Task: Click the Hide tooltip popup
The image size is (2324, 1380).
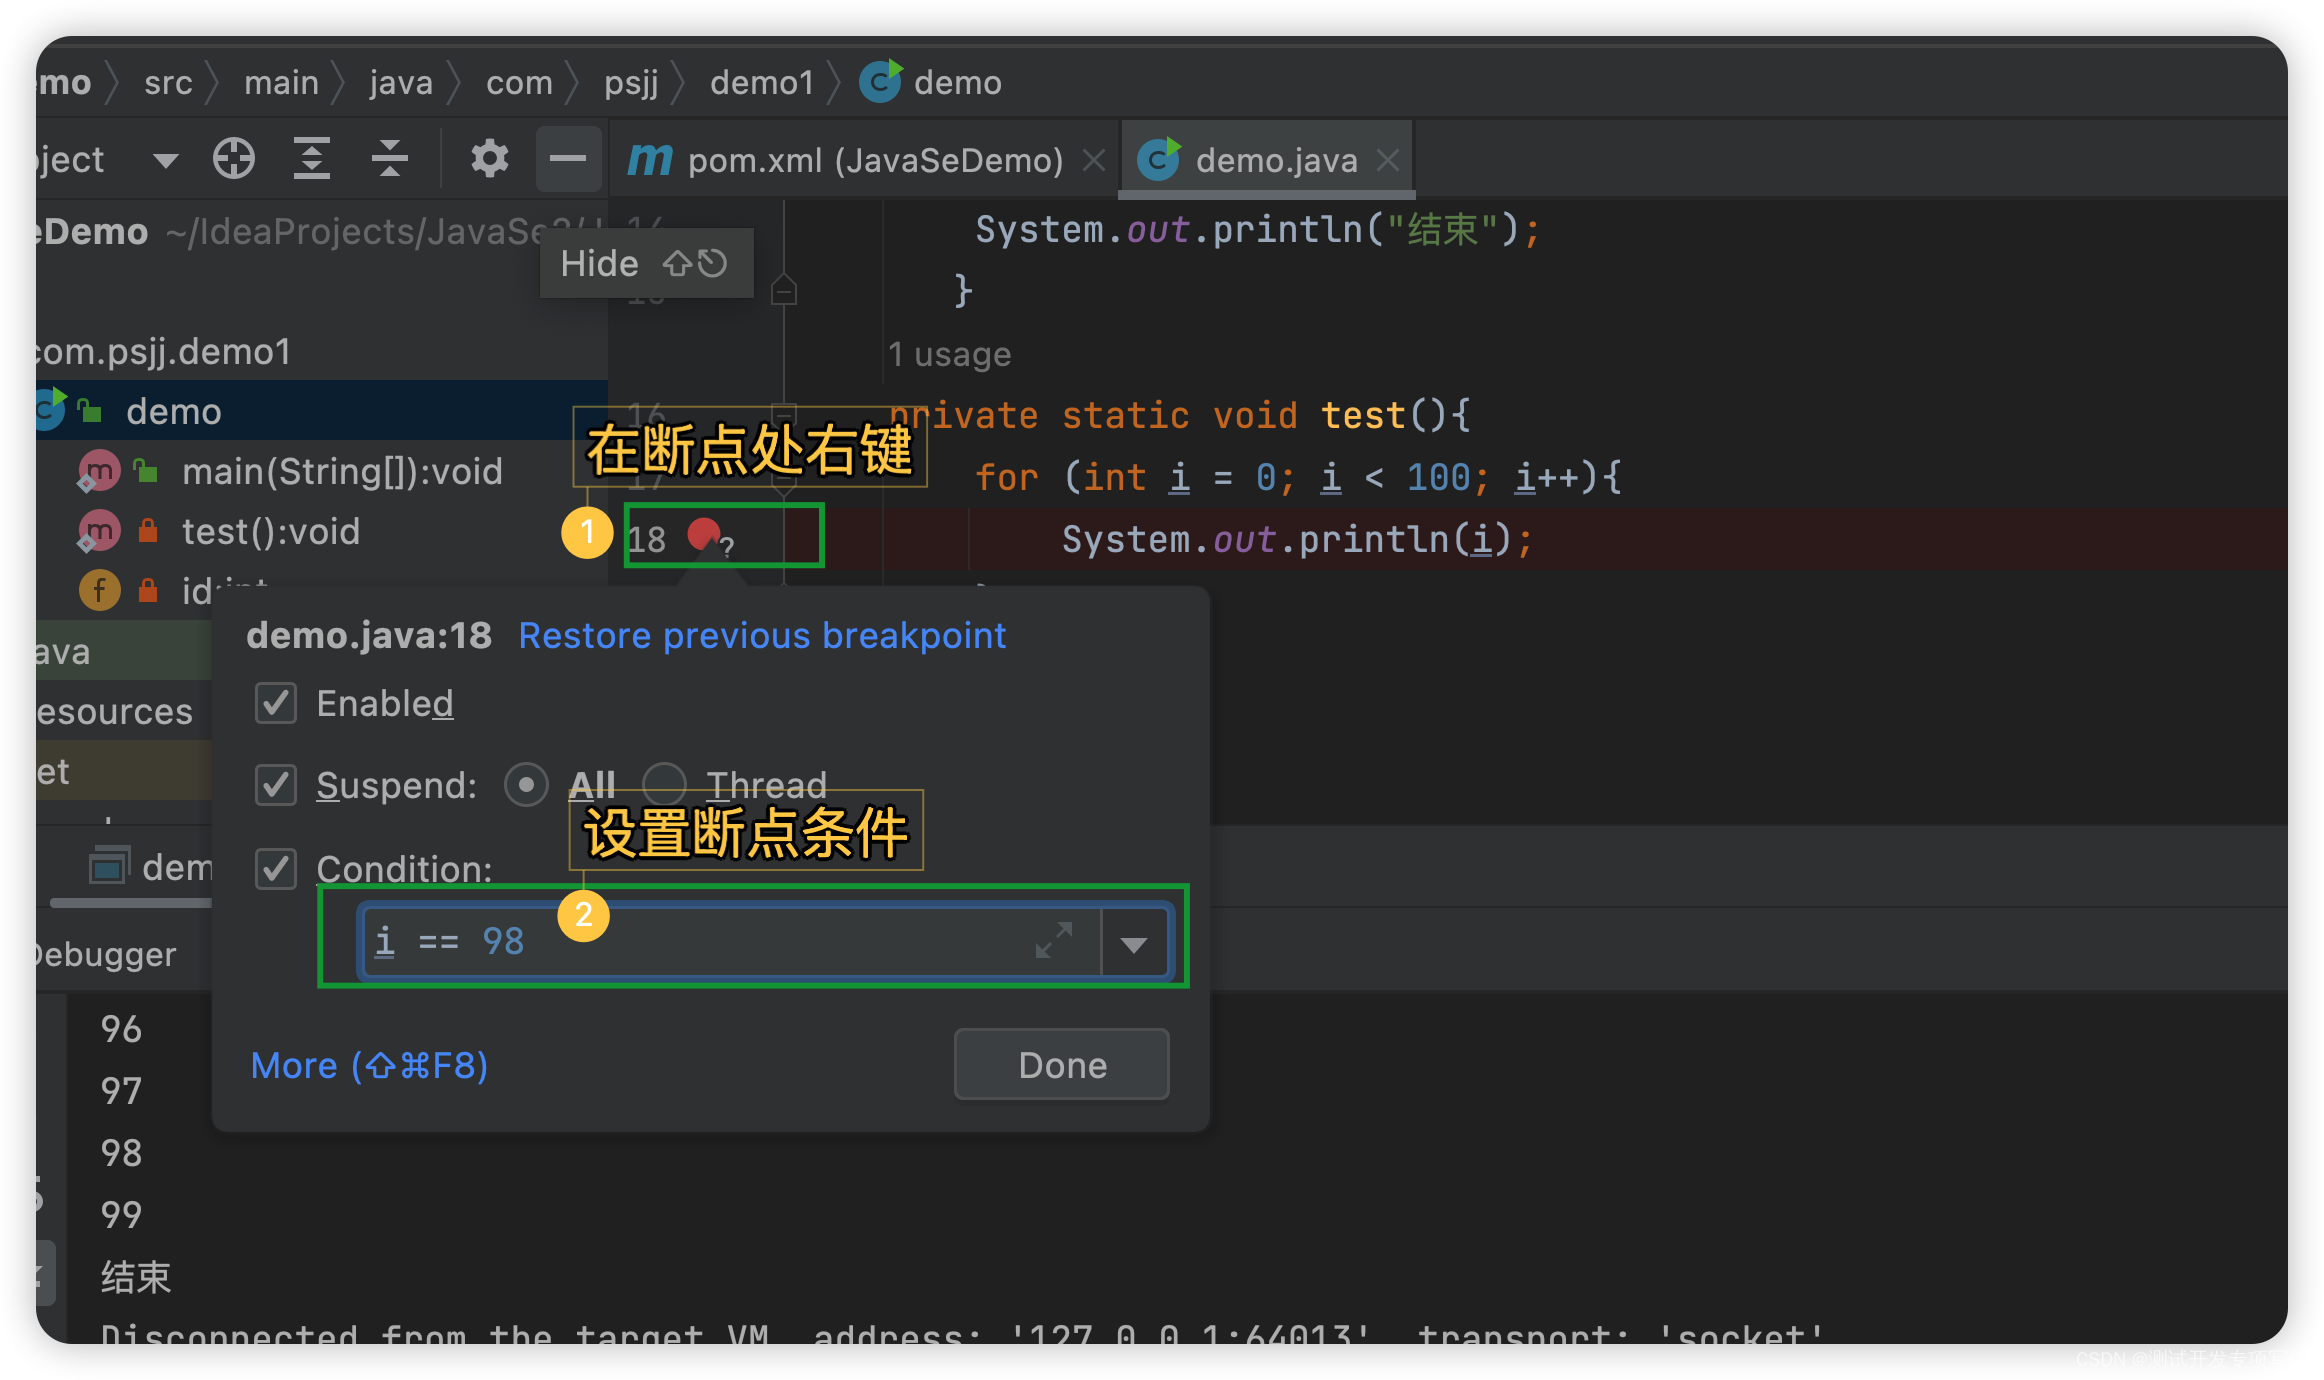Action: click(646, 263)
